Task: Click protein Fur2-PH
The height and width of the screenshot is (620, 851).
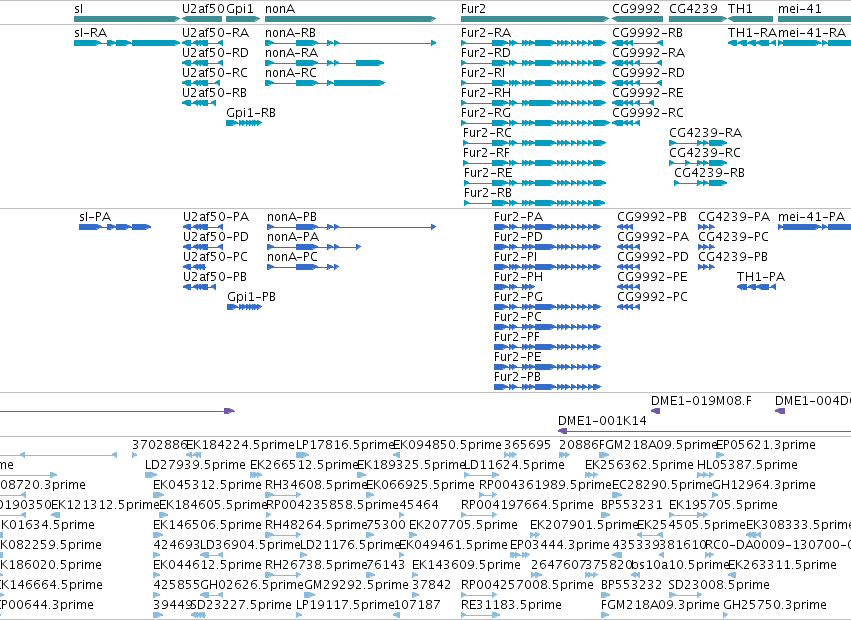Action: click(x=515, y=287)
